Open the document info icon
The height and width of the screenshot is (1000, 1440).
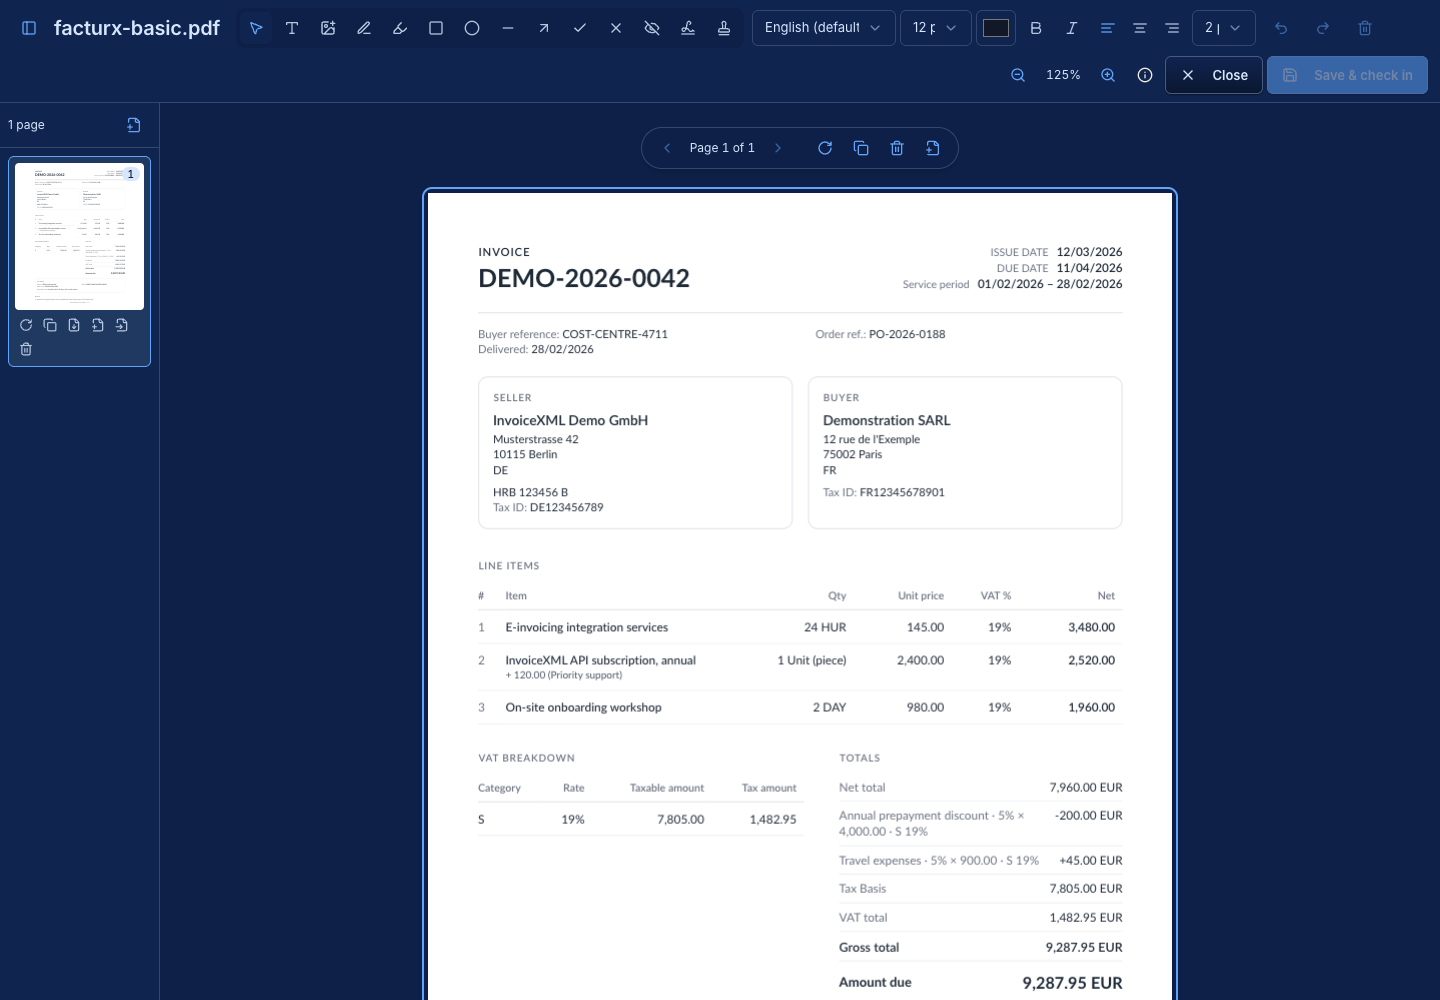click(x=1145, y=75)
